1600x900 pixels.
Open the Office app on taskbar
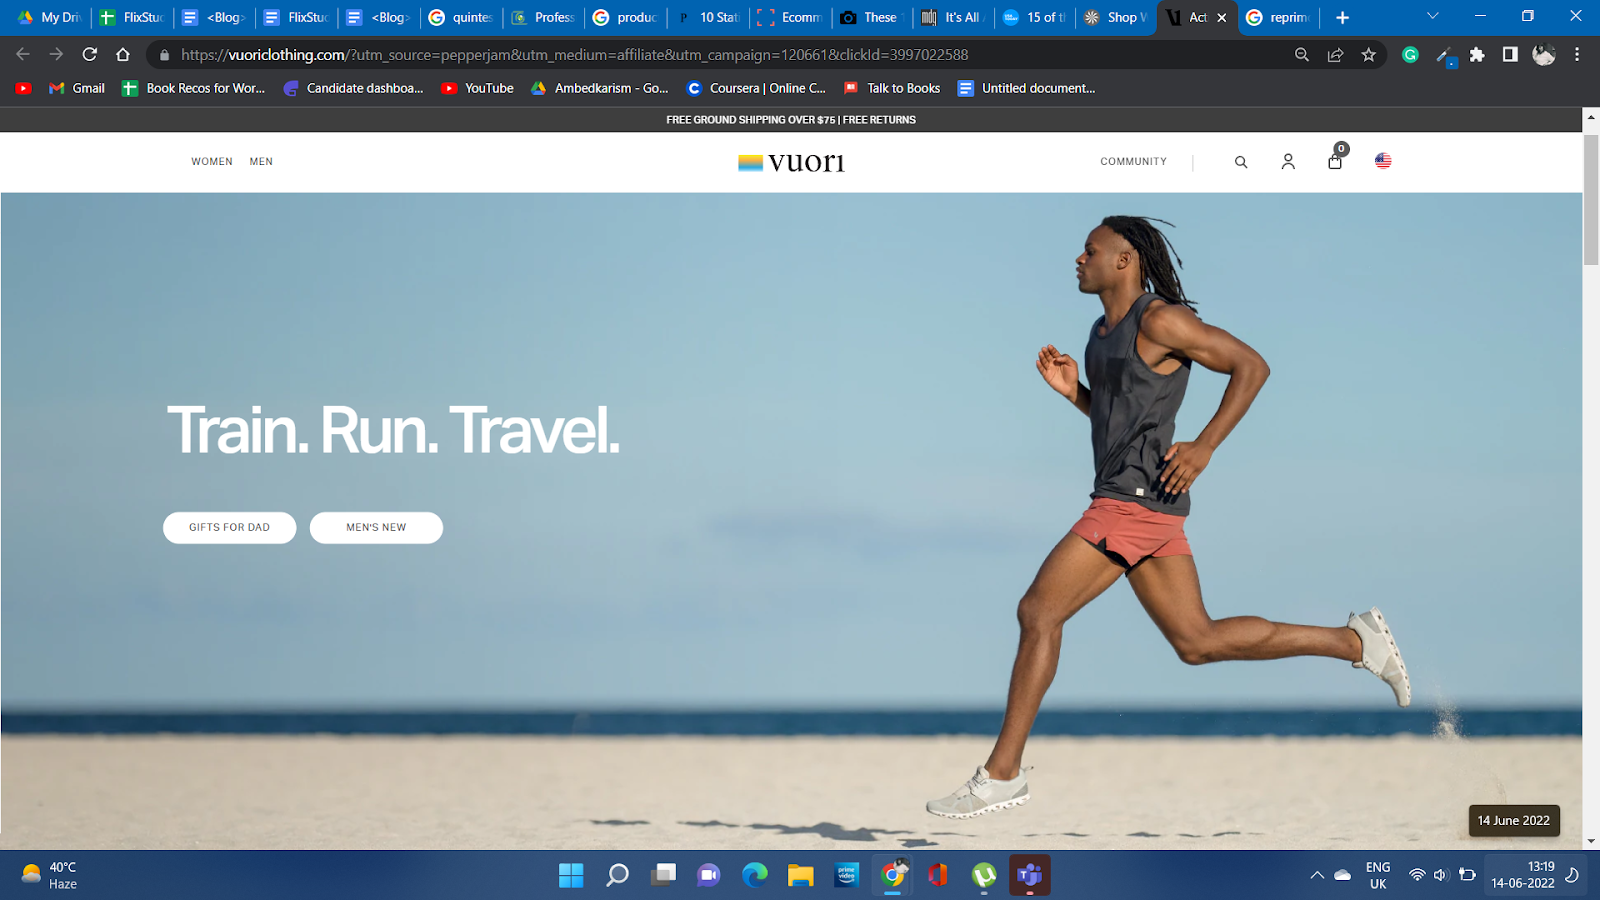pyautogui.click(x=938, y=875)
